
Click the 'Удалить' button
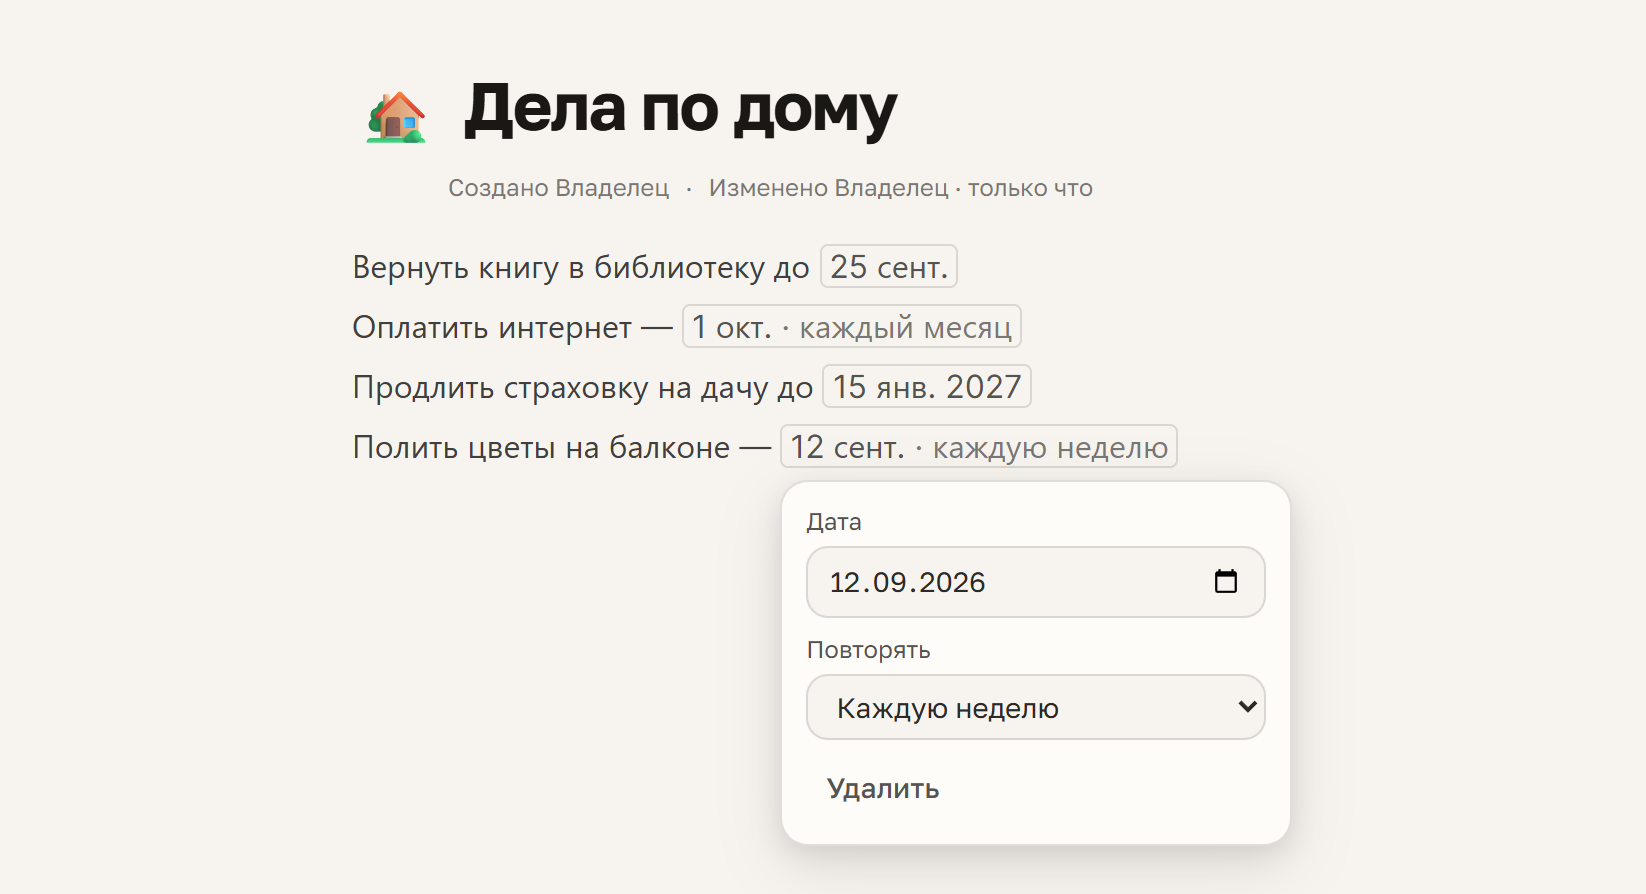click(883, 789)
